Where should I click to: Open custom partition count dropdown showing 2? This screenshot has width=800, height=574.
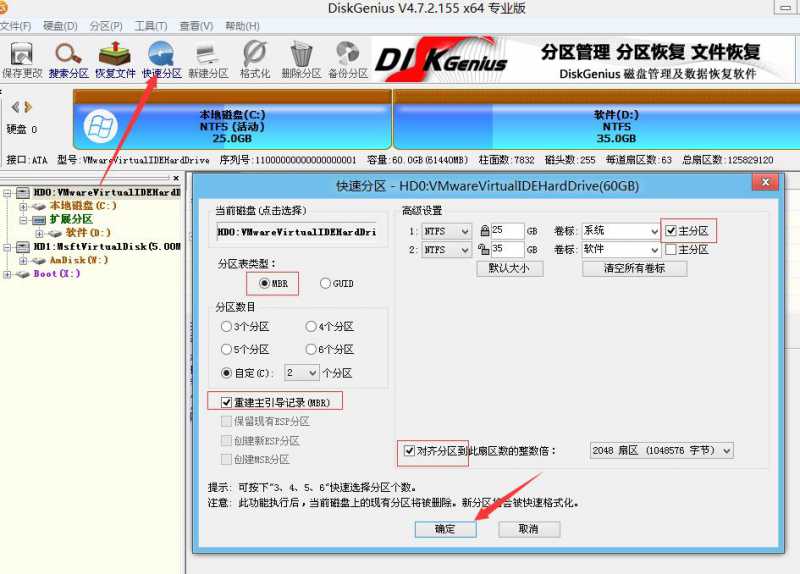[x=302, y=373]
